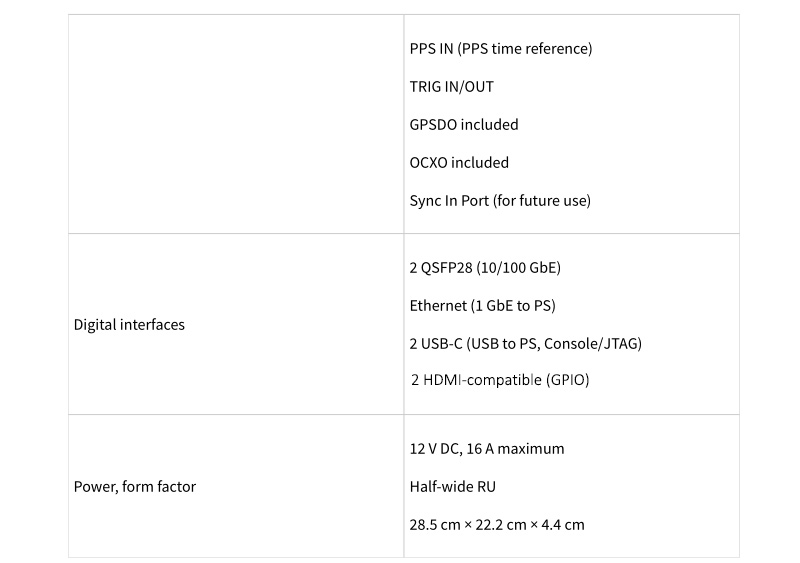Select the 28.5 cm × 22.2 cm × 4.4 cm dimensions
Viewport: 800px width, 563px height.
(497, 525)
